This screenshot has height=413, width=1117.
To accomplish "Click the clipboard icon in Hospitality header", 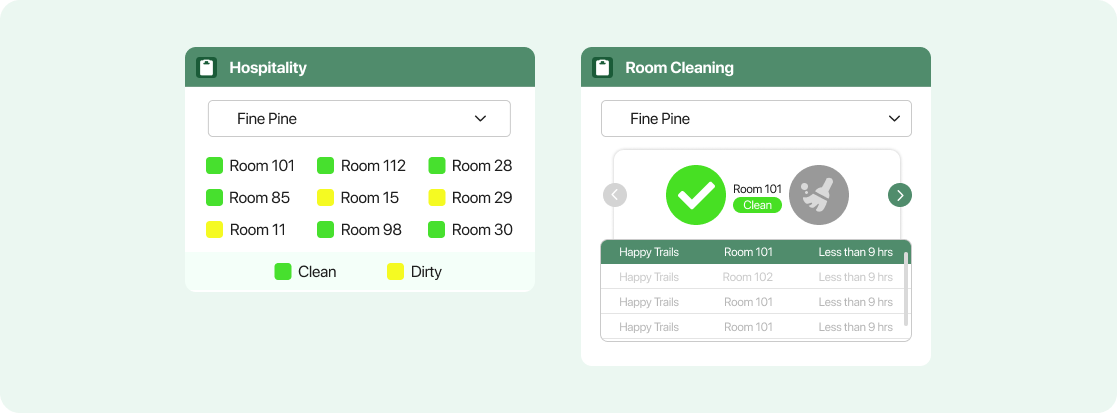I will pos(207,68).
